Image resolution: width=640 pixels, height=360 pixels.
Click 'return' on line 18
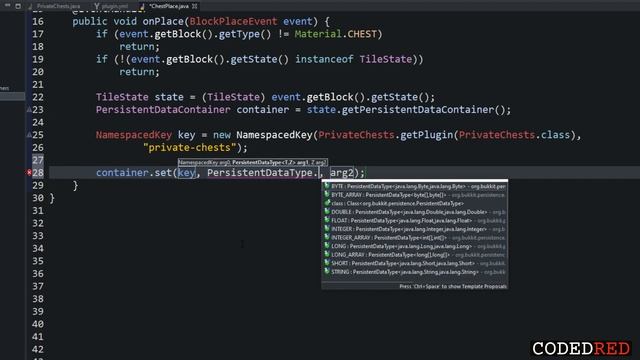[137, 47]
